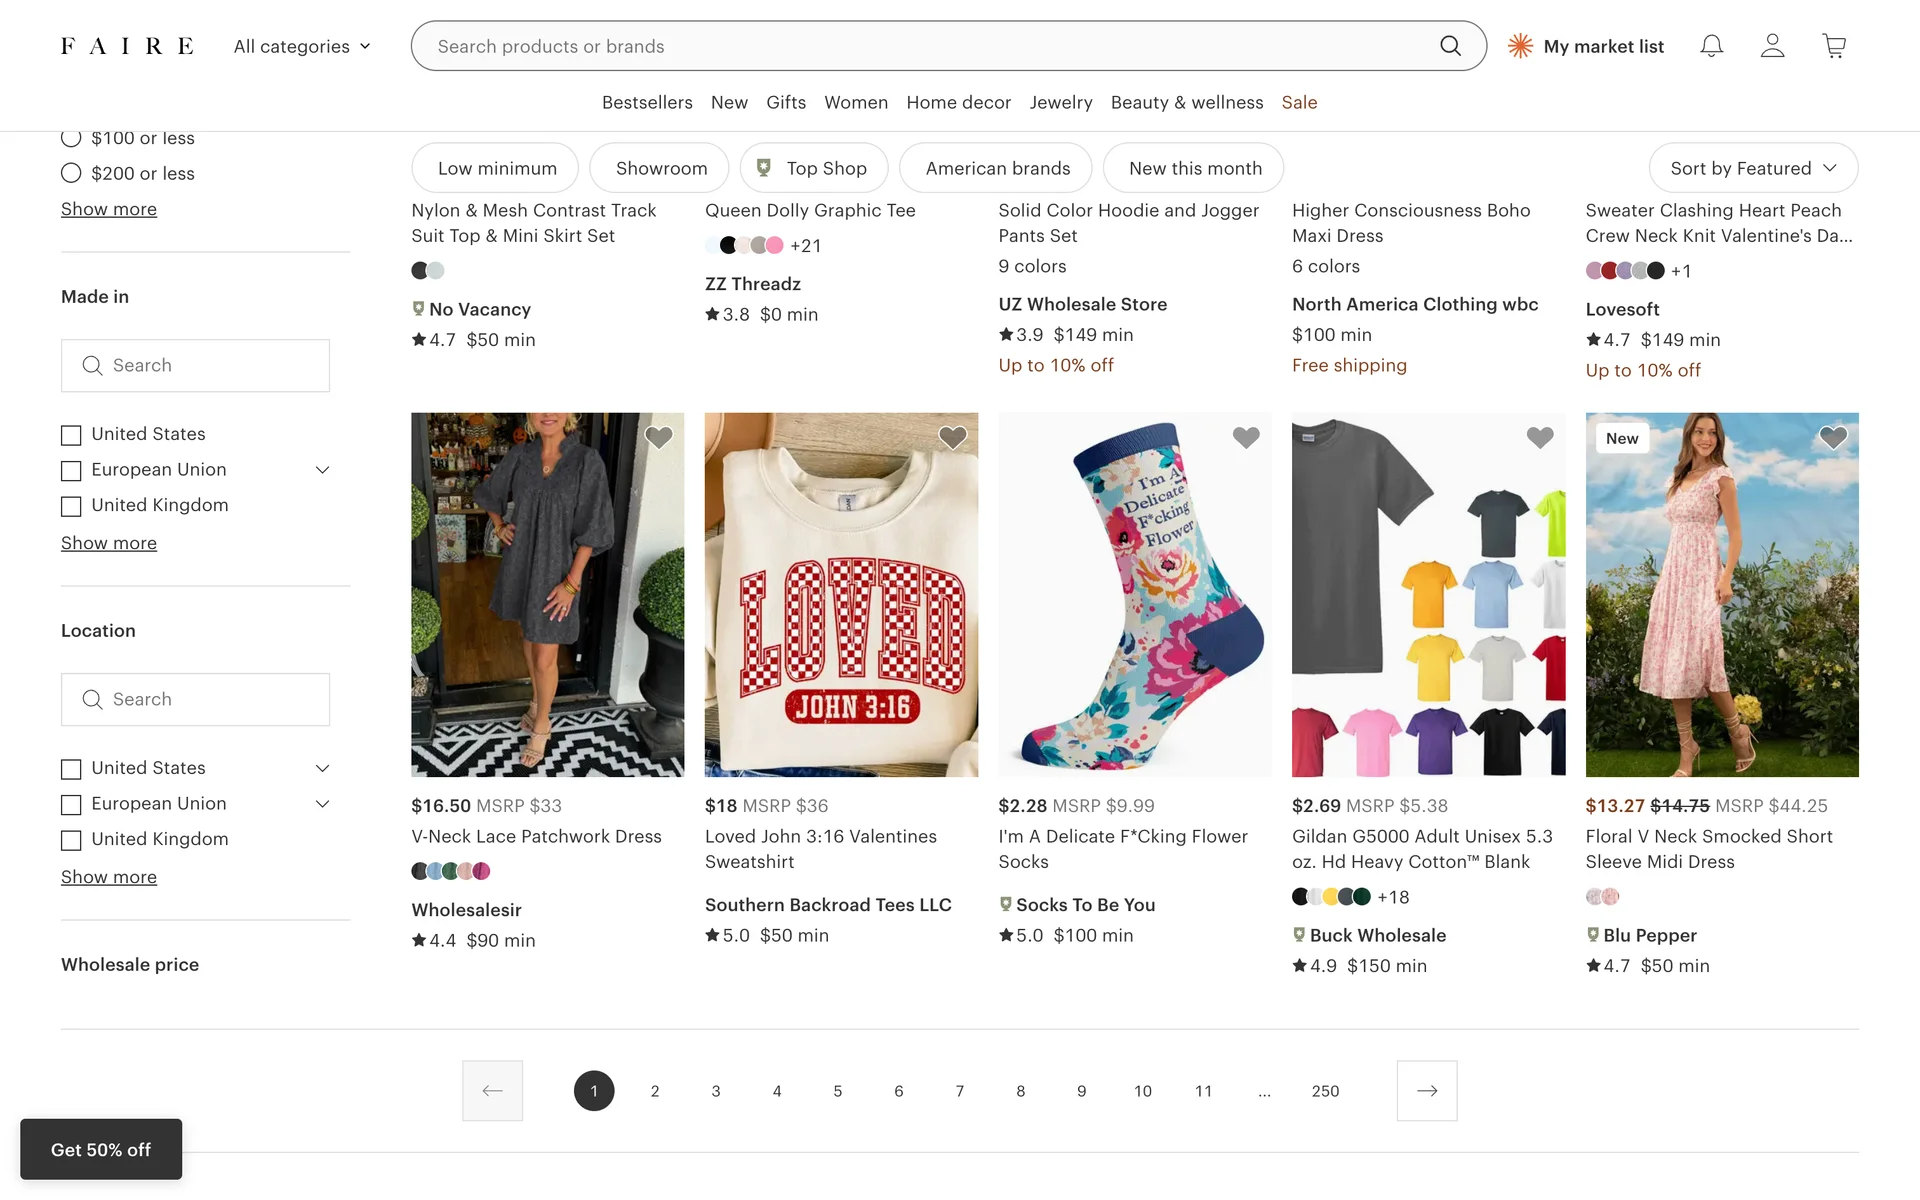1920x1200 pixels.
Task: Click heart on Delicate Flower Socks
Action: point(1245,438)
